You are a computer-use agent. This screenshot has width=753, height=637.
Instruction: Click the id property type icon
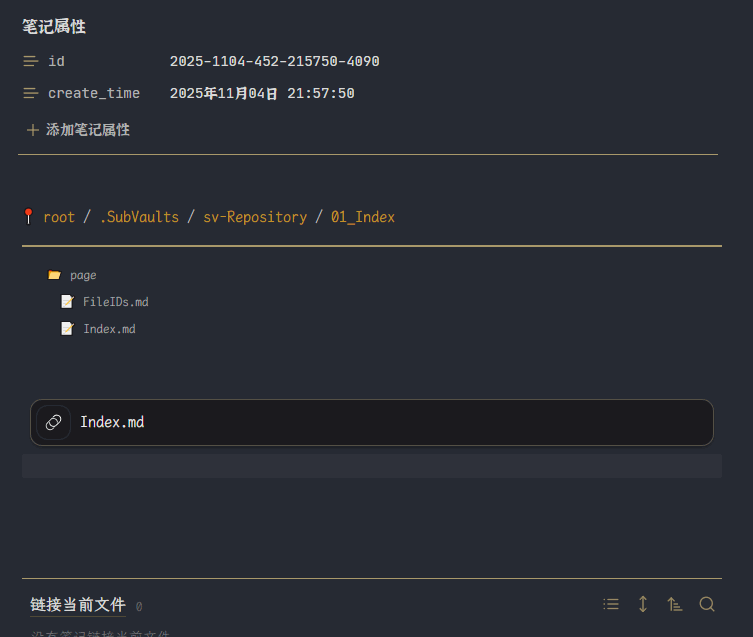(31, 62)
